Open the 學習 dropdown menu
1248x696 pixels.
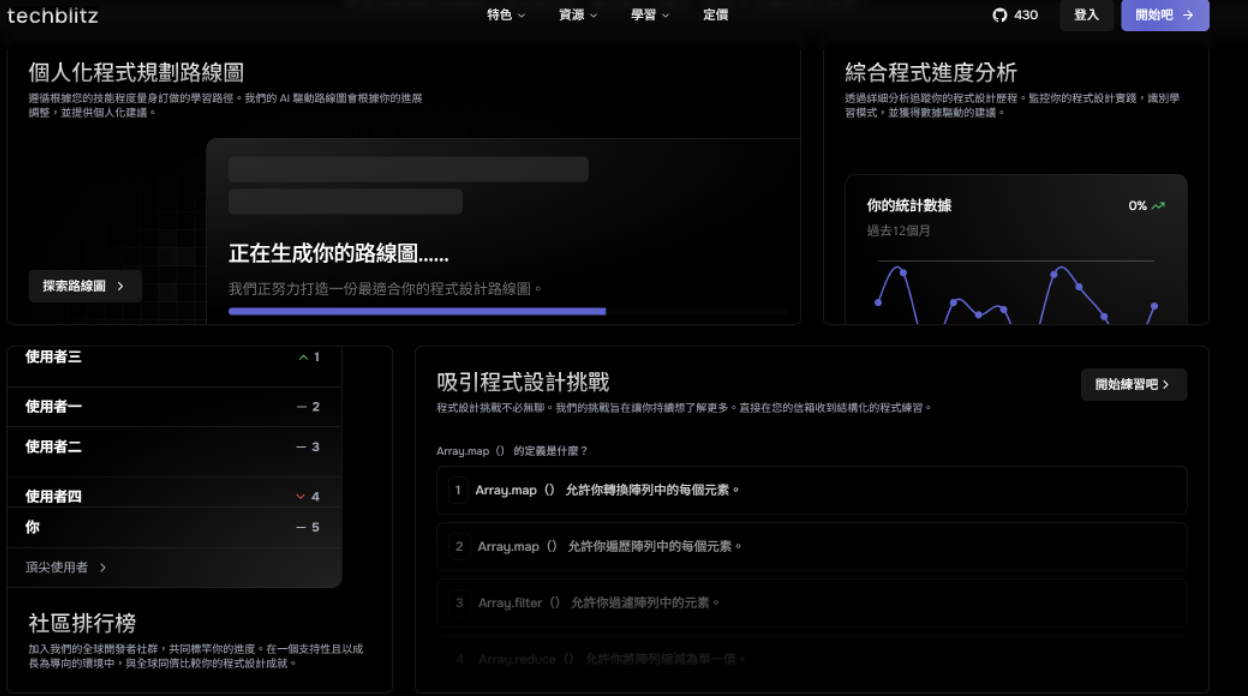tap(650, 15)
